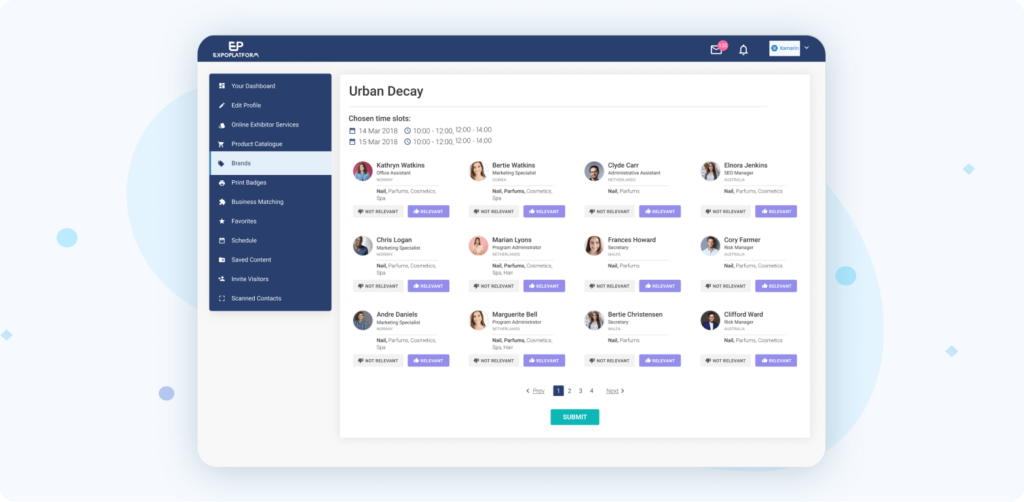Open Cory Farmer avatar photo
Image resolution: width=1024 pixels, height=502 pixels.
click(x=711, y=245)
